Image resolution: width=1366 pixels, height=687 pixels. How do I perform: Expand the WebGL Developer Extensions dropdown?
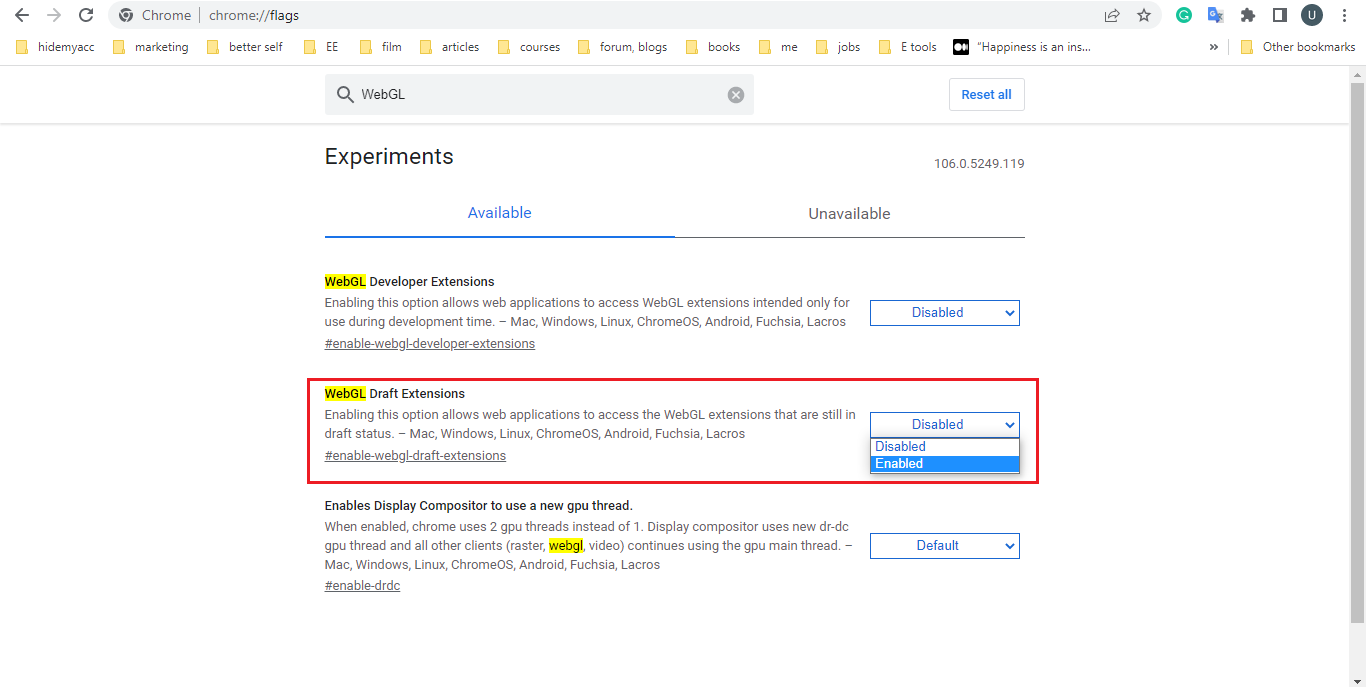coord(944,313)
